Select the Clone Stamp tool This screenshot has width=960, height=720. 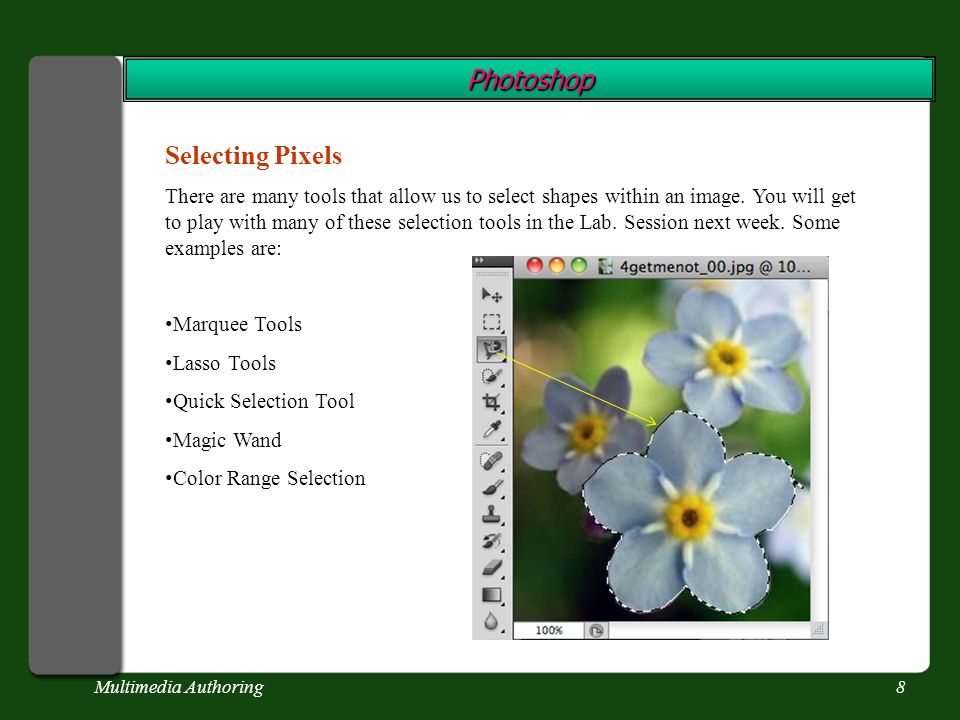coord(492,515)
